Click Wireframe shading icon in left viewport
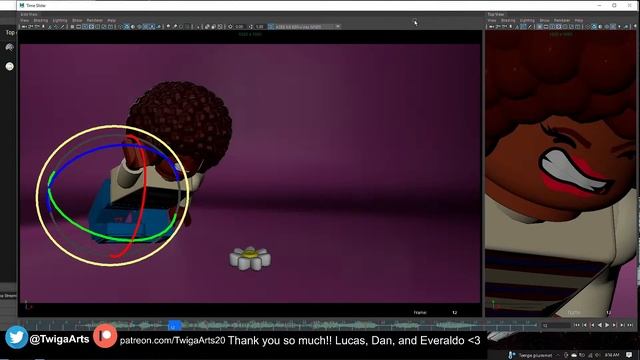The image size is (640, 360). (120, 27)
